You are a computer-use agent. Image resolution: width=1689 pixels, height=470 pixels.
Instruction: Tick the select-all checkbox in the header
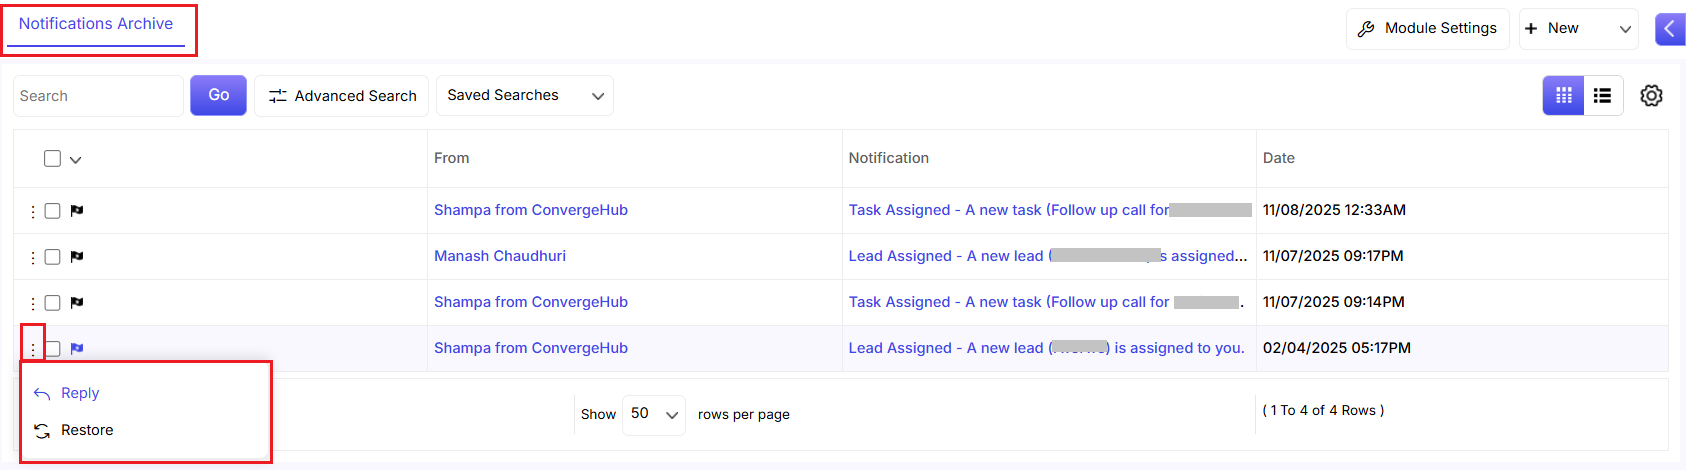tap(53, 159)
